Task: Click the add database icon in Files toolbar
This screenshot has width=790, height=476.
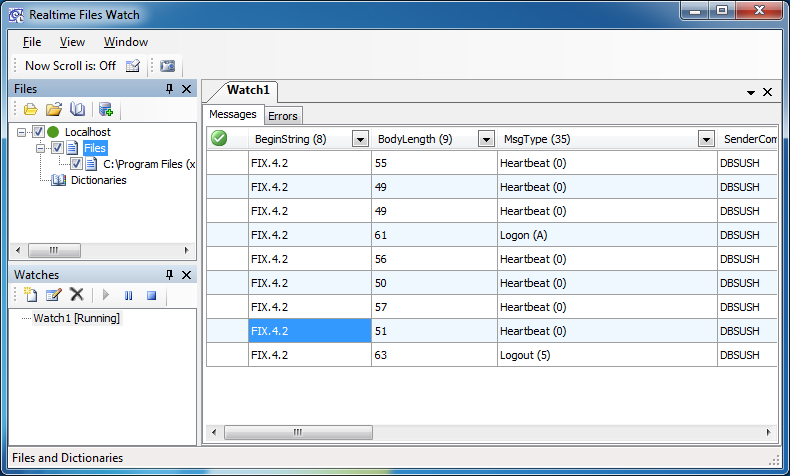Action: coord(105,109)
